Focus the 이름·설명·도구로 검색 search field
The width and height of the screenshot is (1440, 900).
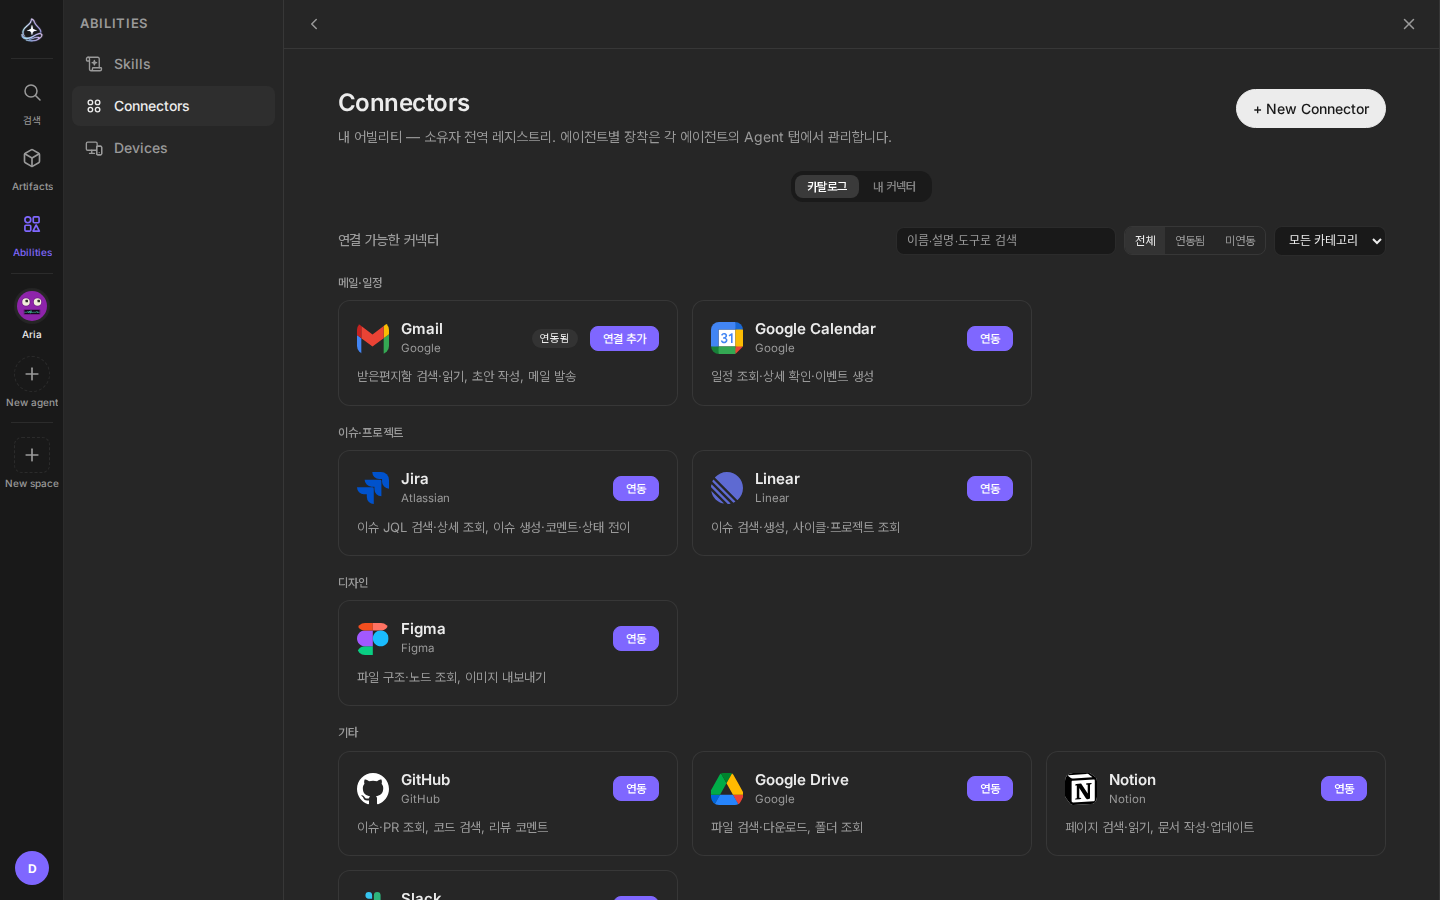[x=1006, y=241]
